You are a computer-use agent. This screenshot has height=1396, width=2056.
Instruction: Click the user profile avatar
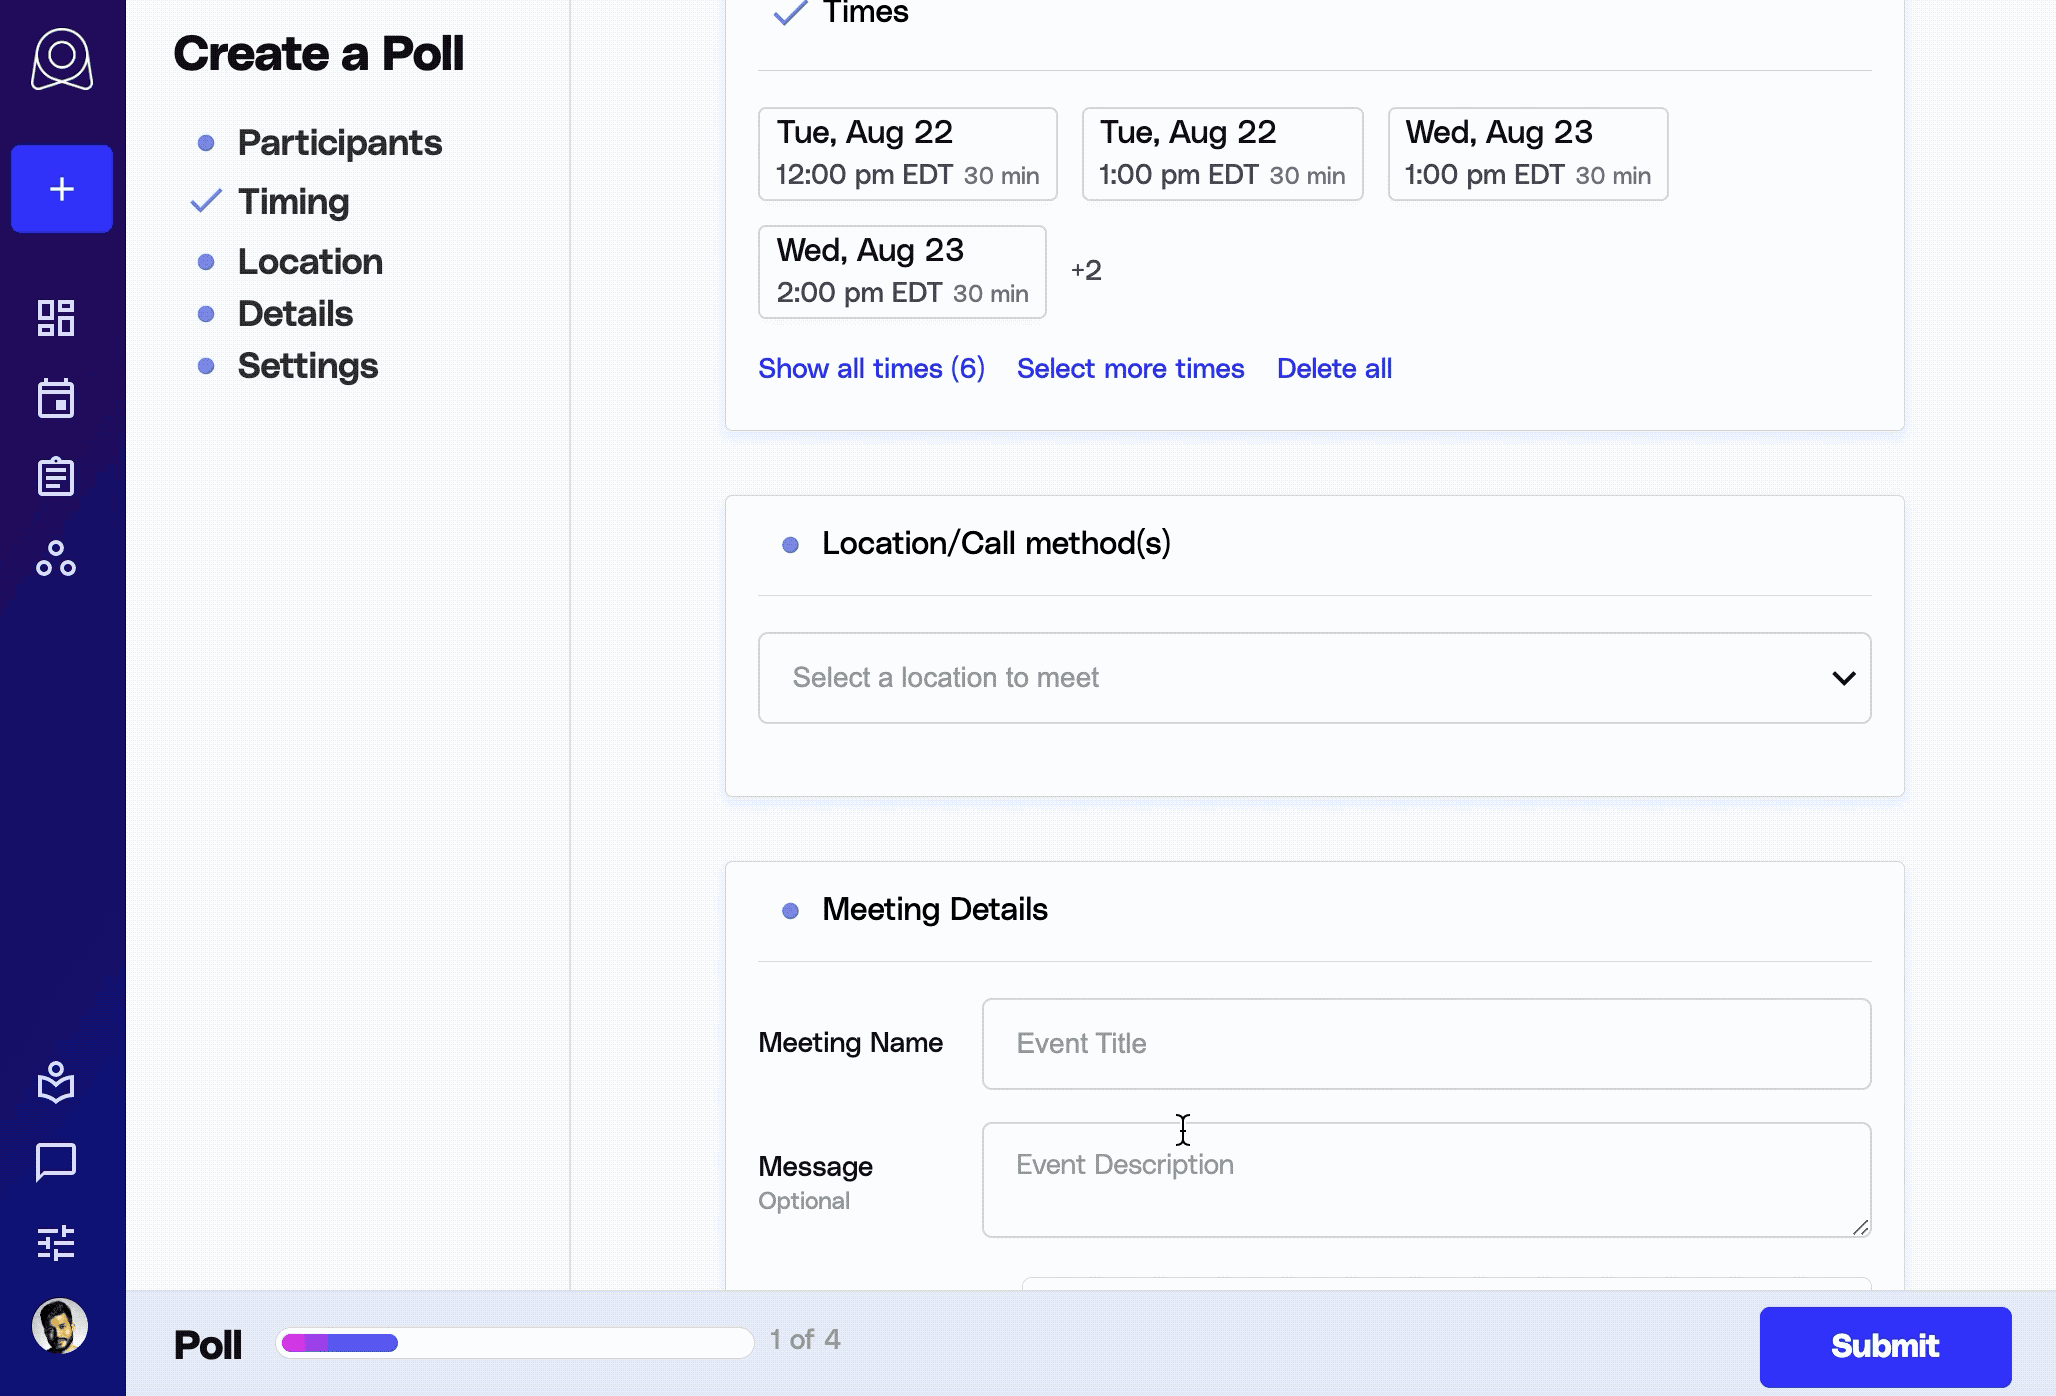tap(60, 1326)
